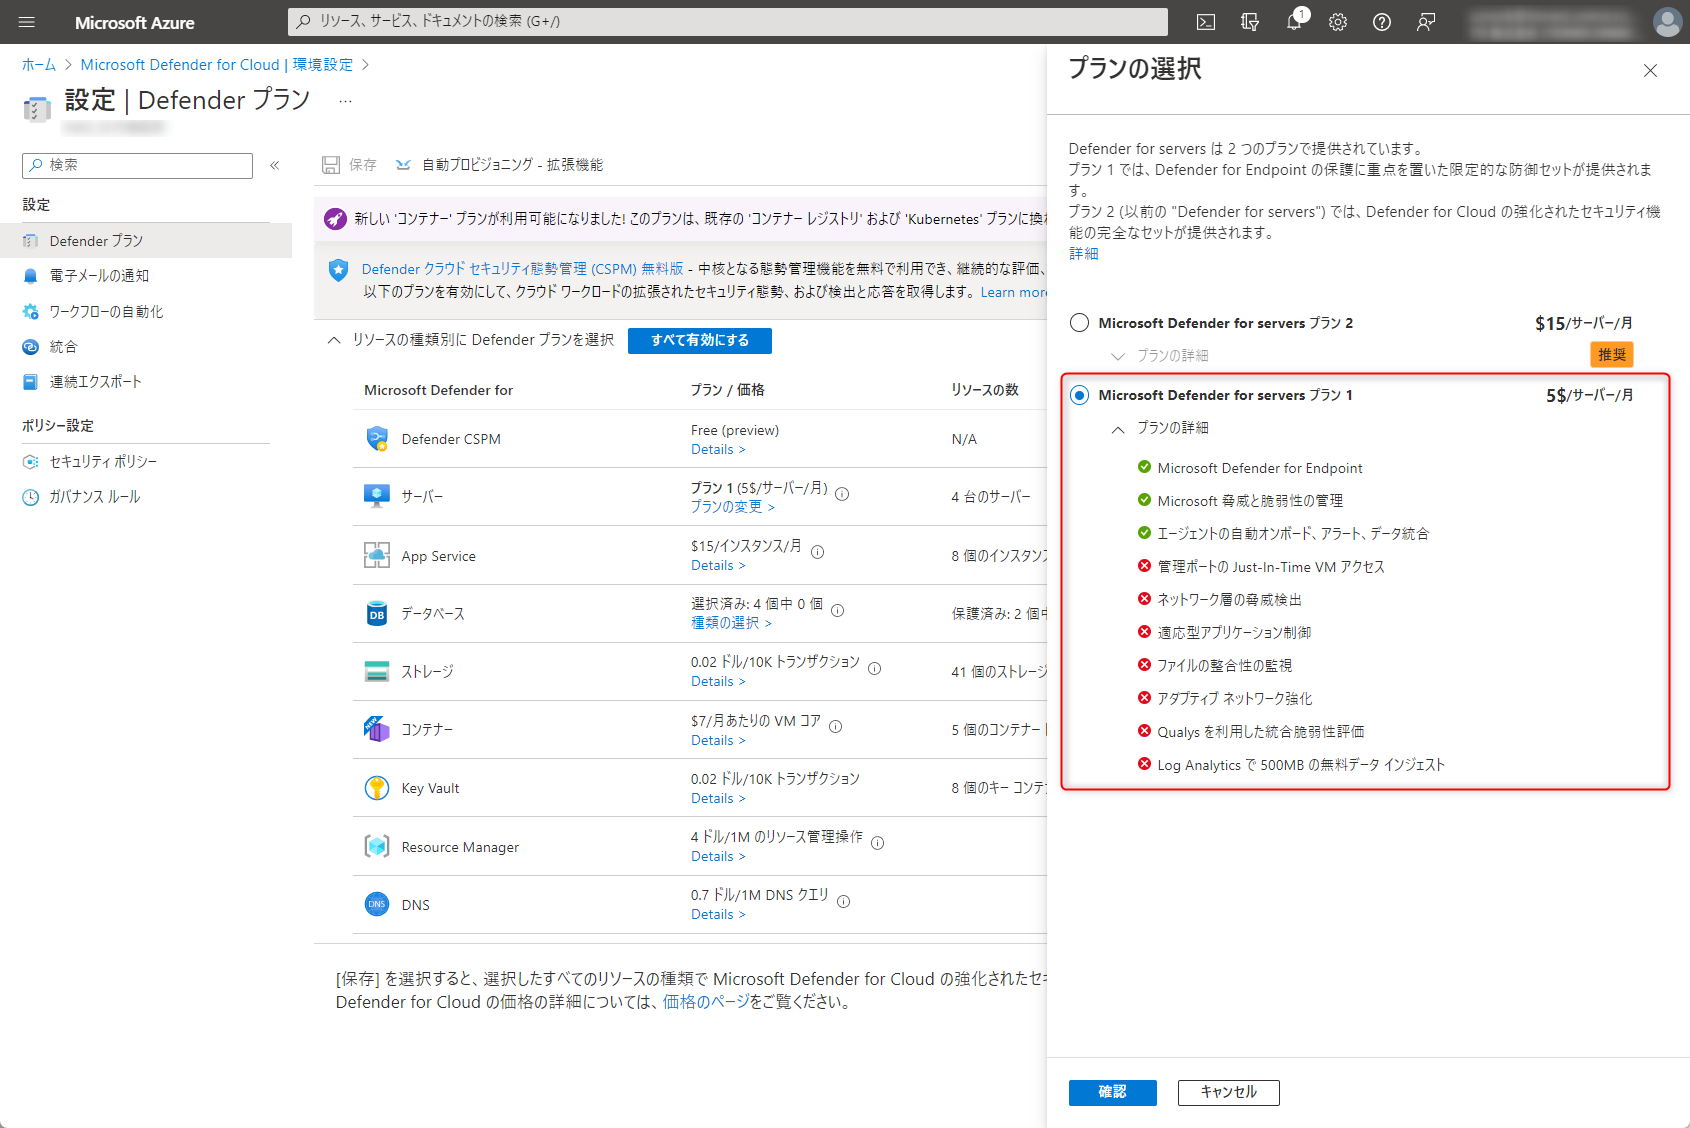Image resolution: width=1690 pixels, height=1128 pixels.
Task: Select Microsoft Defender for servers plan 2 radio
Action: (1080, 323)
